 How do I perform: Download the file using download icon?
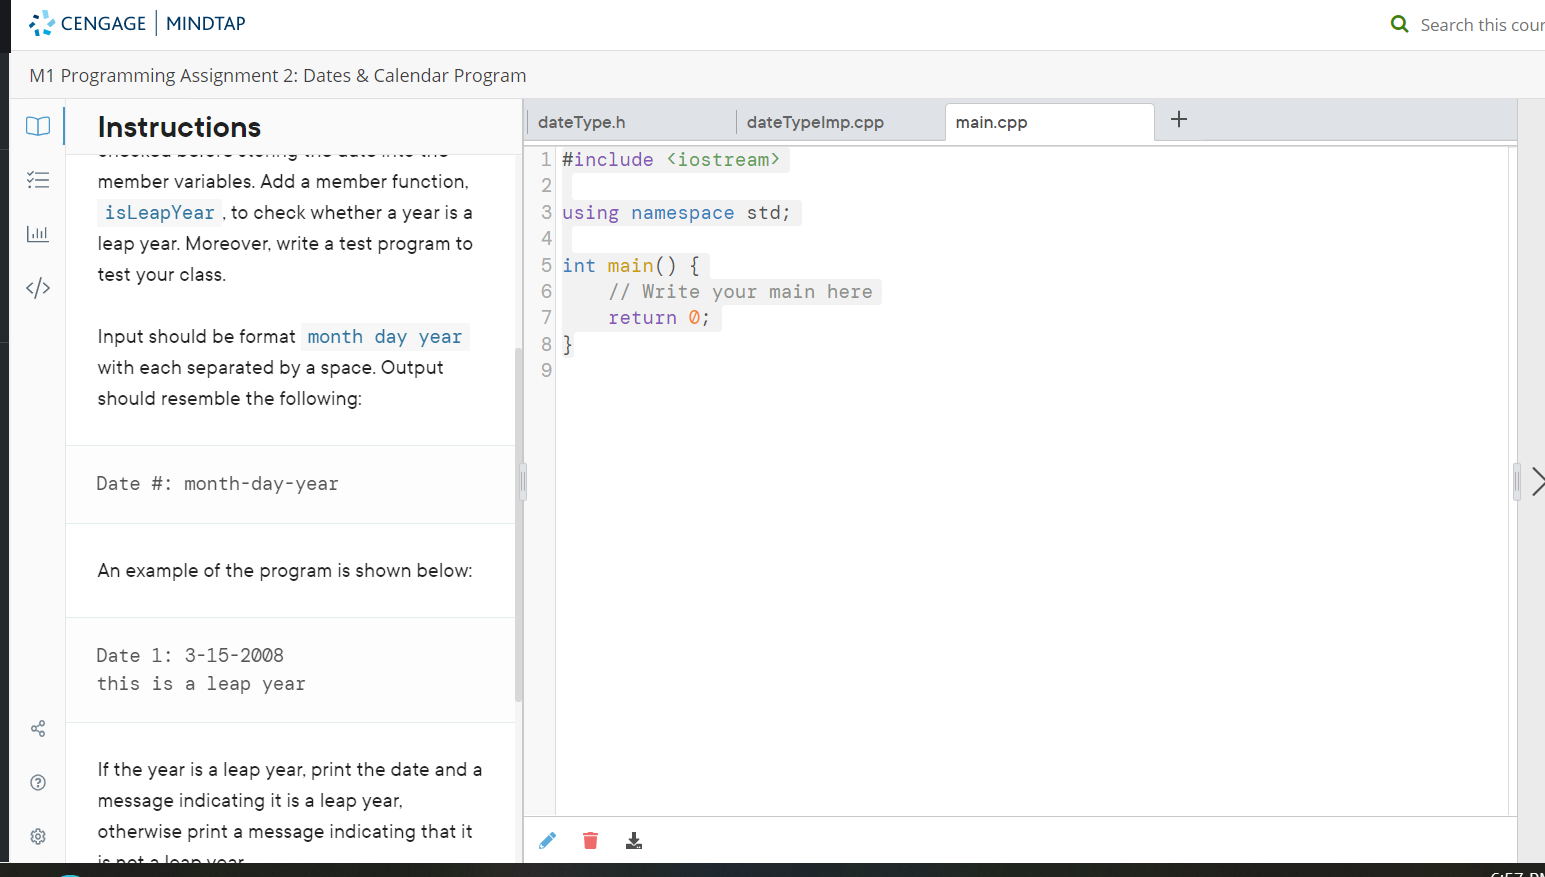pos(634,841)
